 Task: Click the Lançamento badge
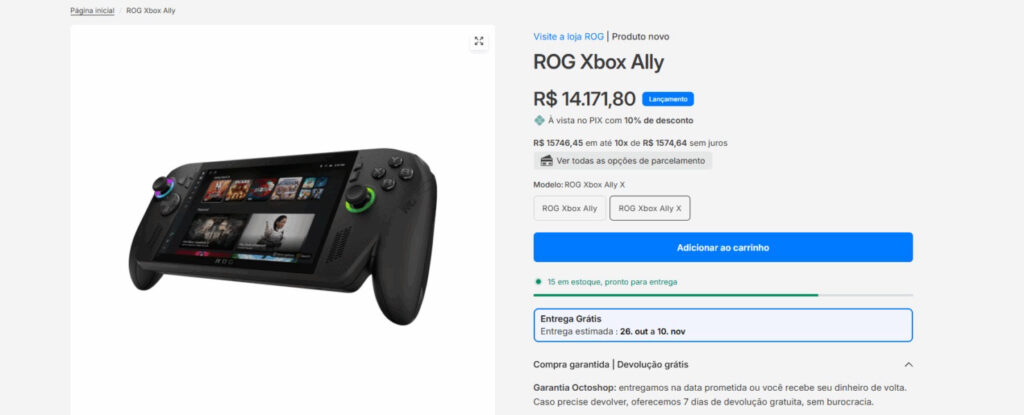pyautogui.click(x=667, y=99)
